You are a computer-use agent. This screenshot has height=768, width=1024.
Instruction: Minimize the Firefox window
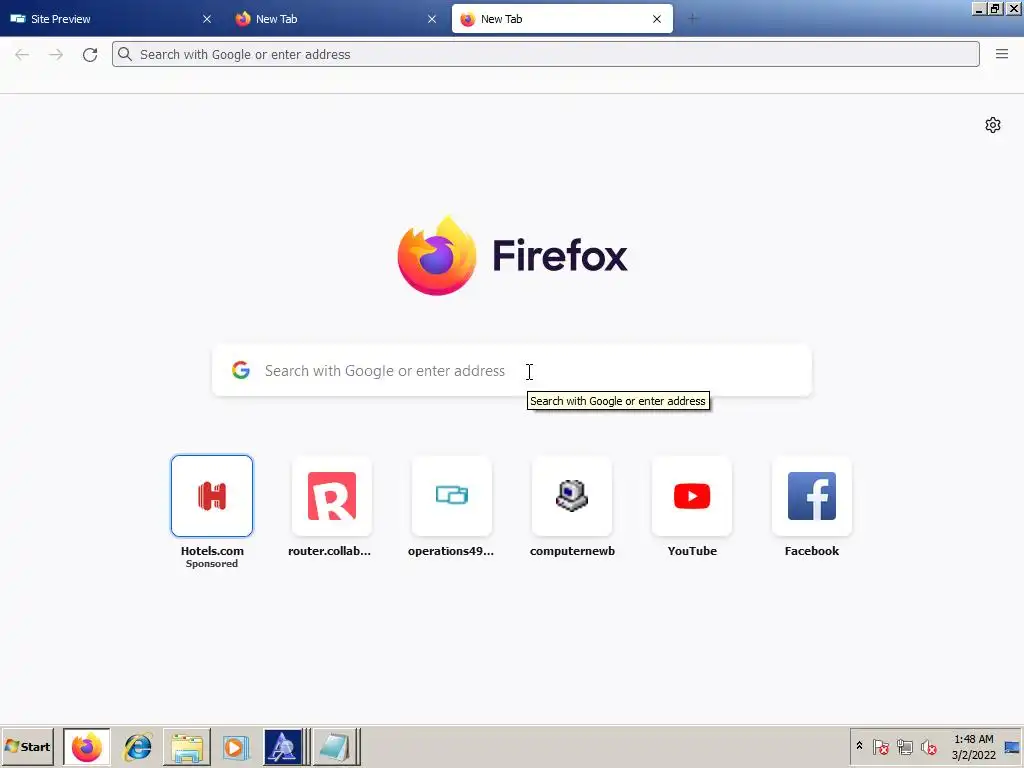pos(978,8)
